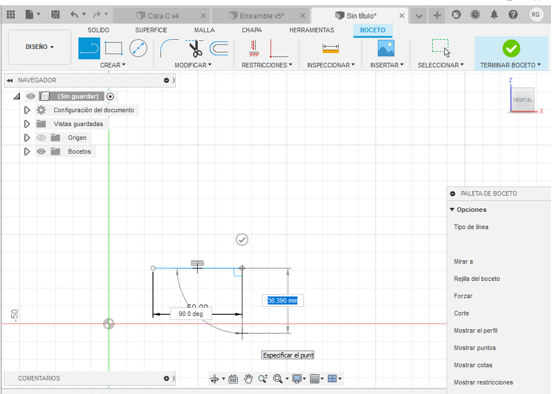Collapse the Opciones section in sketch palette

[452, 210]
